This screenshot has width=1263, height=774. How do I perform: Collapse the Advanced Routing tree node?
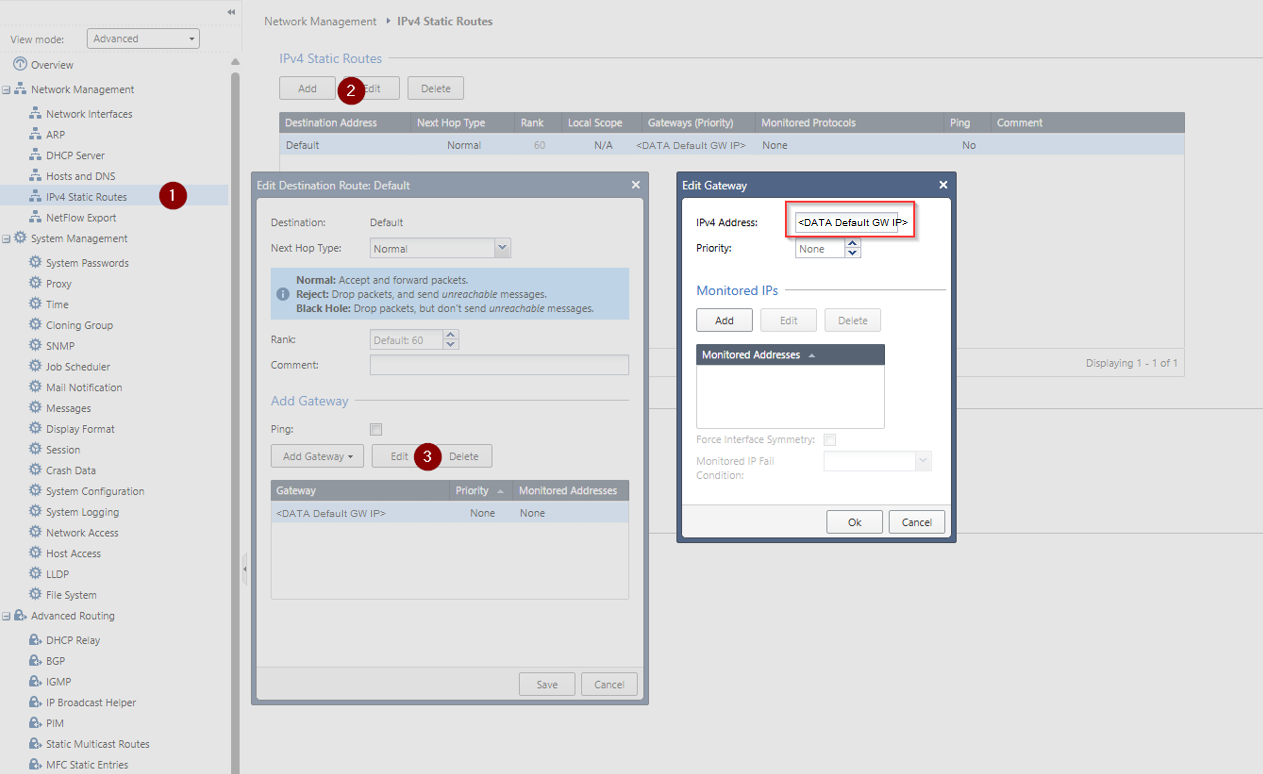[x=6, y=617]
